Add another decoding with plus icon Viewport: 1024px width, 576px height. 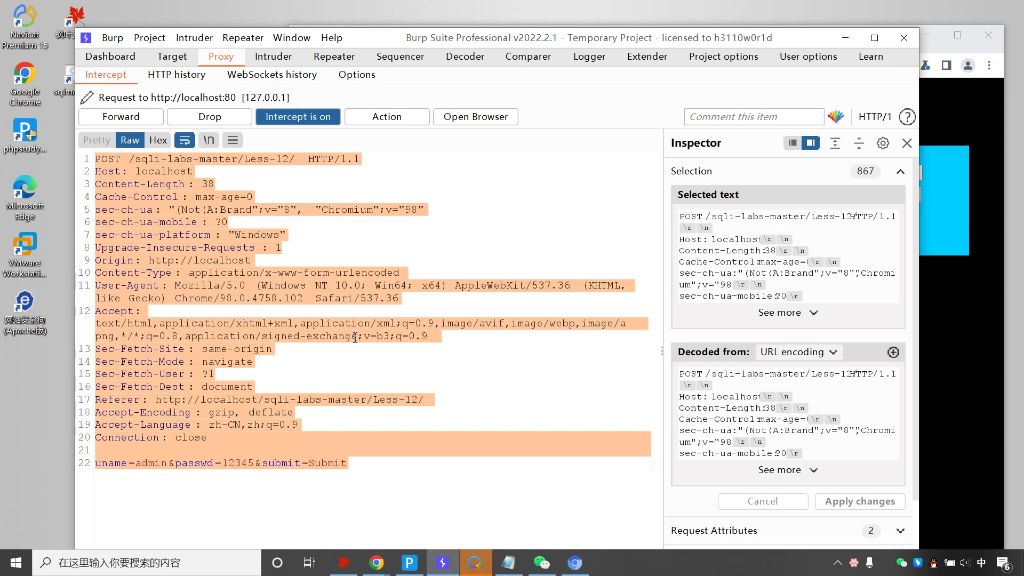point(893,352)
